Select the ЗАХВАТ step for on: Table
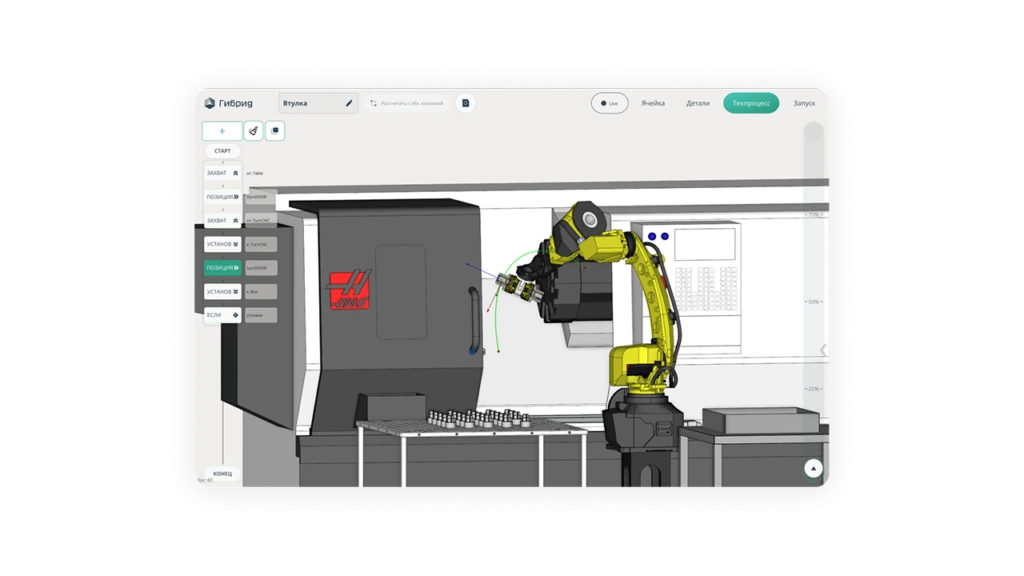Viewport: 1024px width, 576px height. (x=222, y=173)
